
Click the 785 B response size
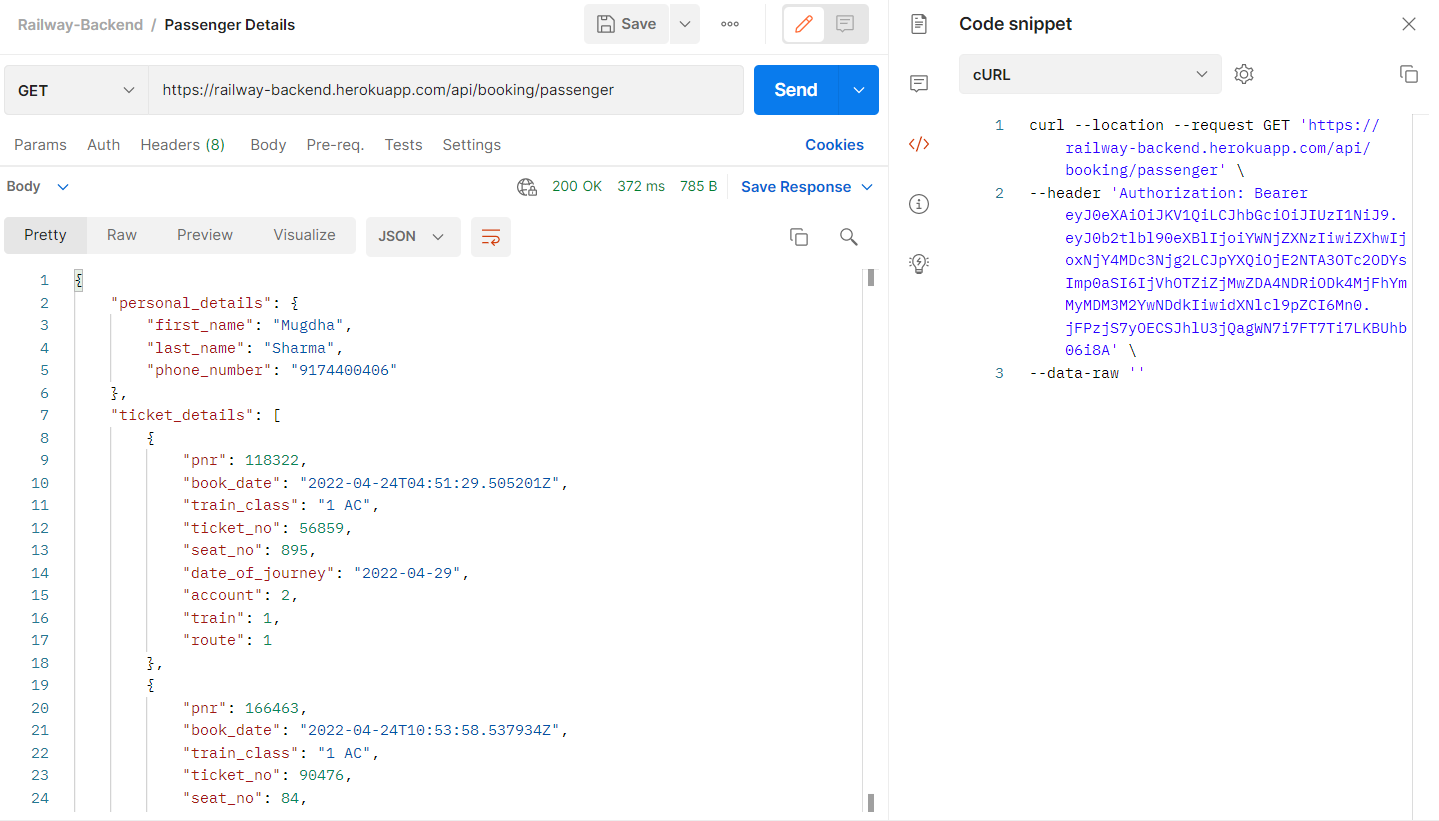point(698,187)
